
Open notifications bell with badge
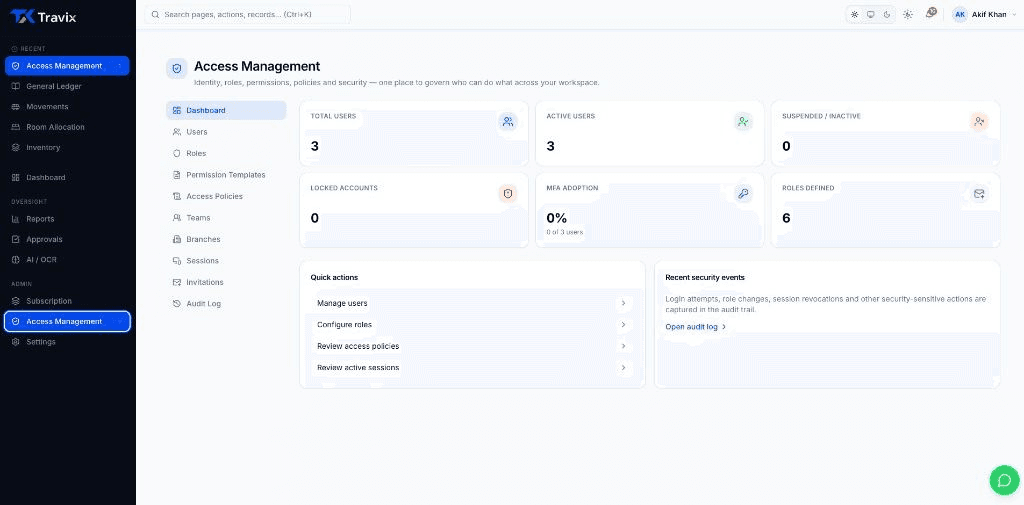point(931,13)
